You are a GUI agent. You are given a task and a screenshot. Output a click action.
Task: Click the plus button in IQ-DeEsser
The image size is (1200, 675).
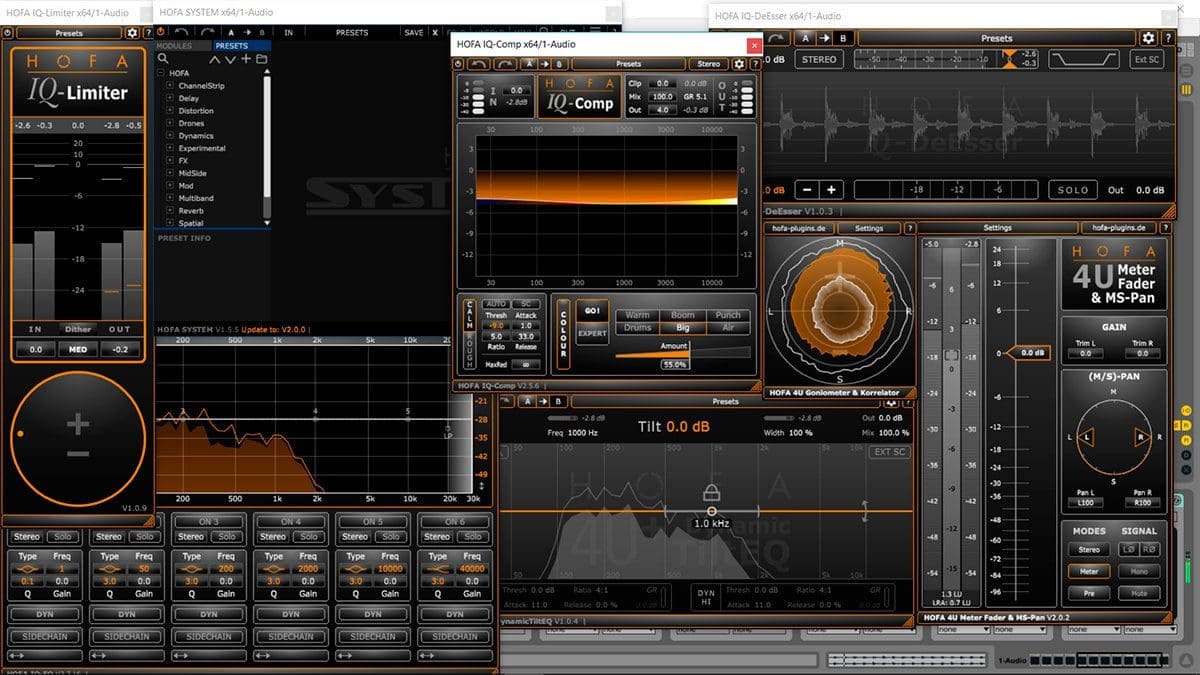831,190
